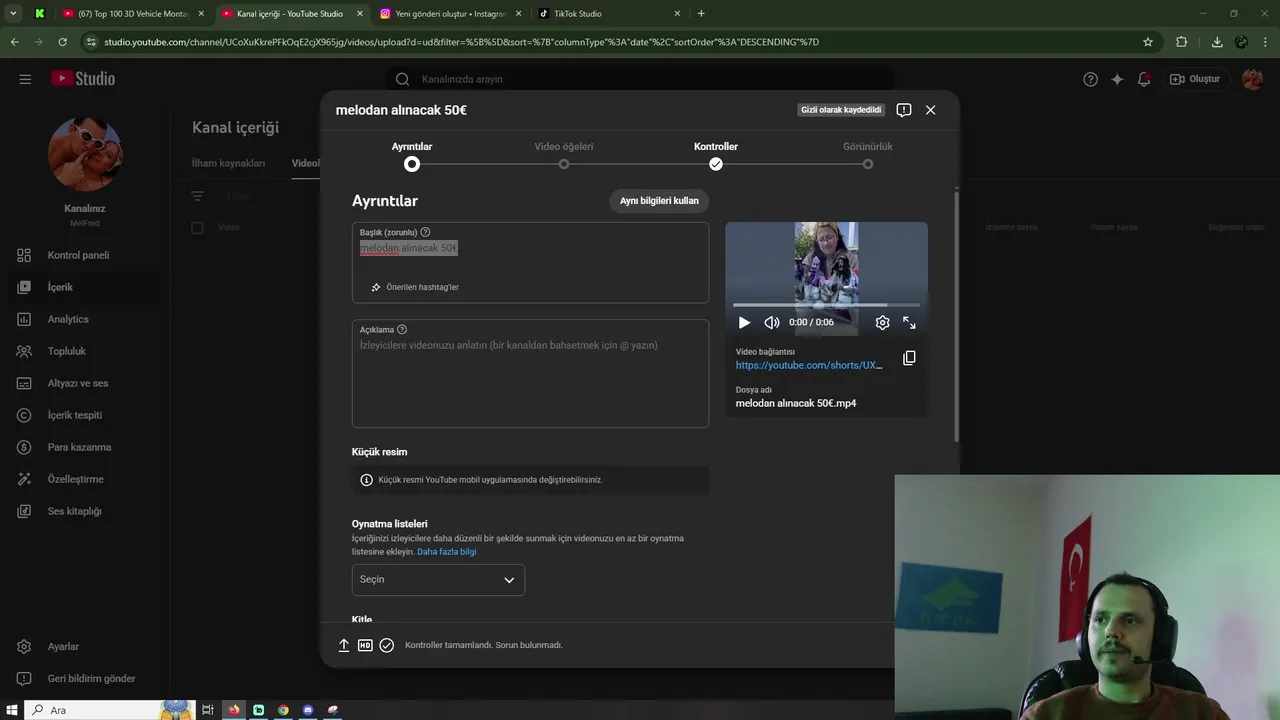Open the Açıklama help question mark icon
Image resolution: width=1280 pixels, height=720 pixels.
402,329
